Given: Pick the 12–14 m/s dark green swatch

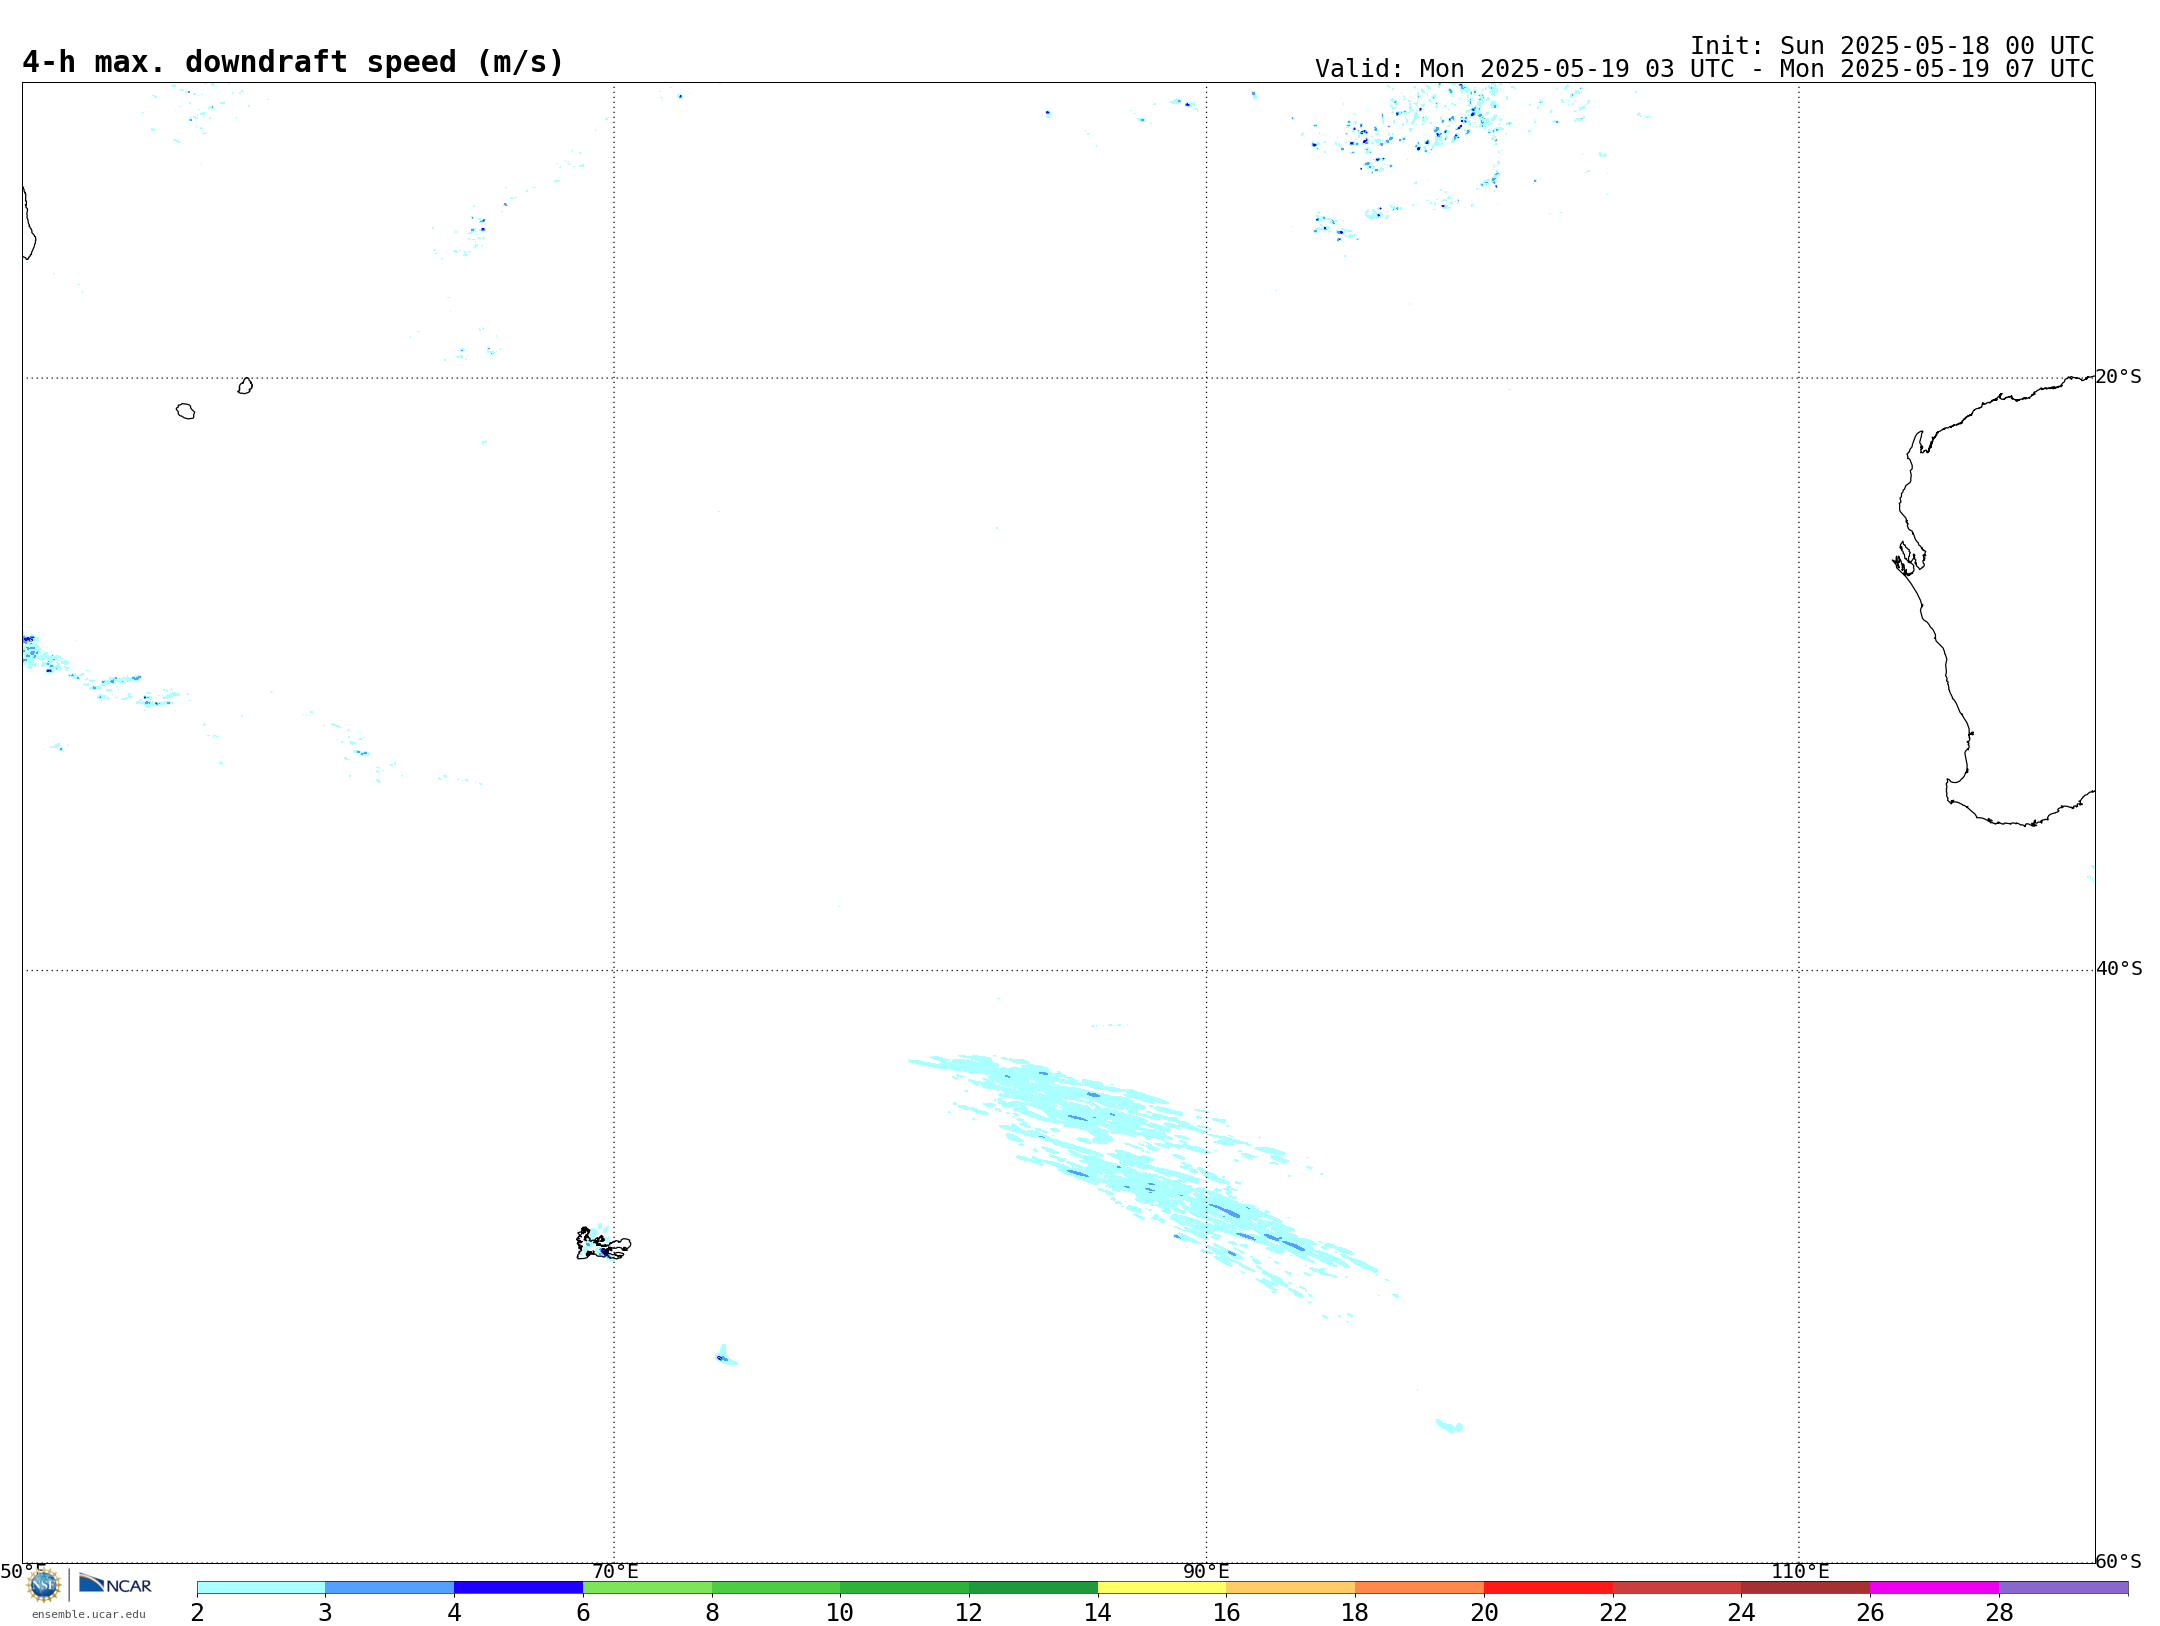Looking at the screenshot, I should [x=1033, y=1587].
